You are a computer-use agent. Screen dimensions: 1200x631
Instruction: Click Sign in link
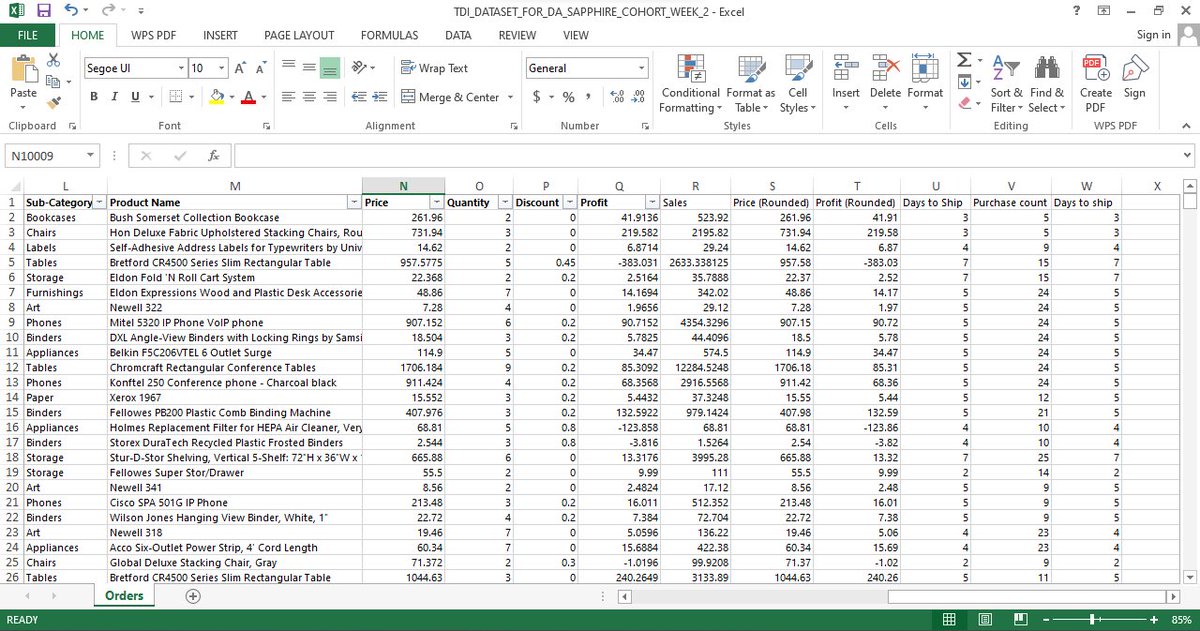pyautogui.click(x=1153, y=35)
